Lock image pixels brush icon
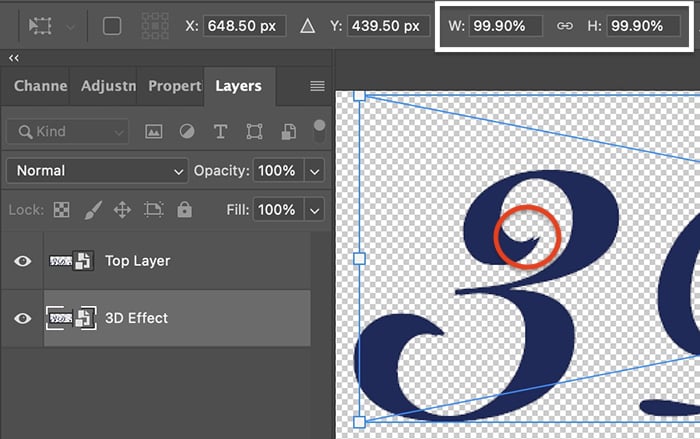The height and width of the screenshot is (439, 700). coord(93,209)
